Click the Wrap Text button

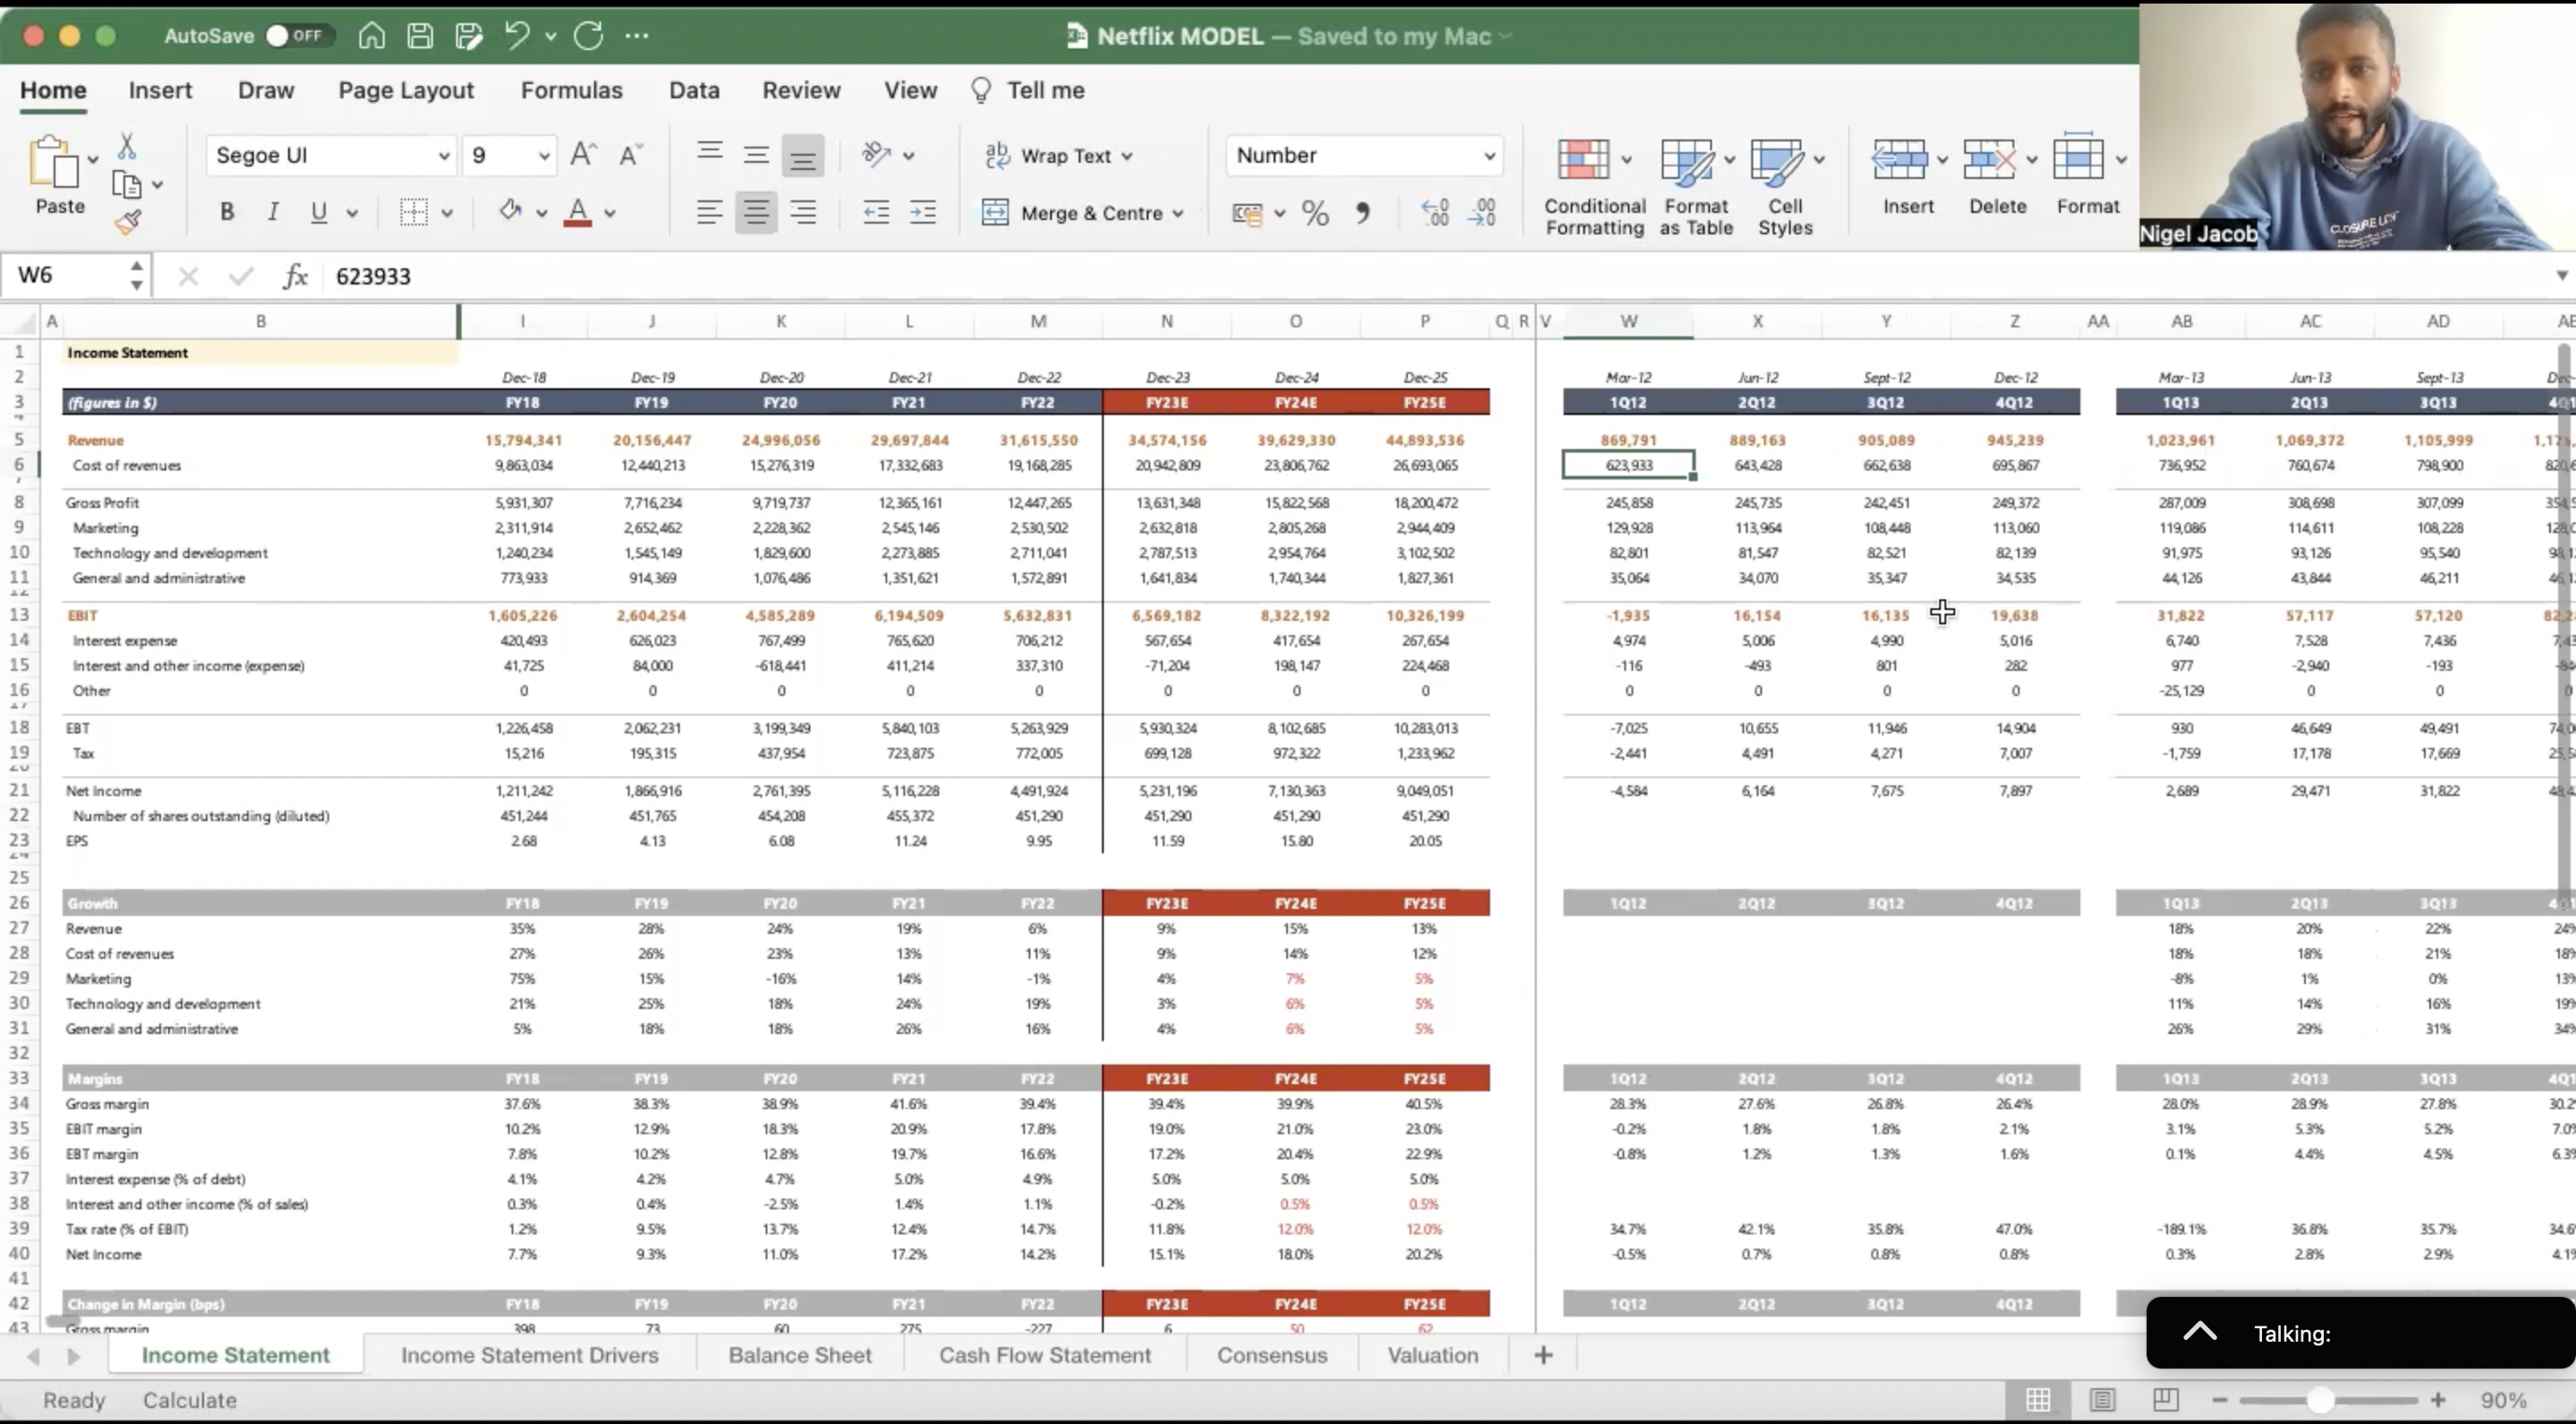1047,156
